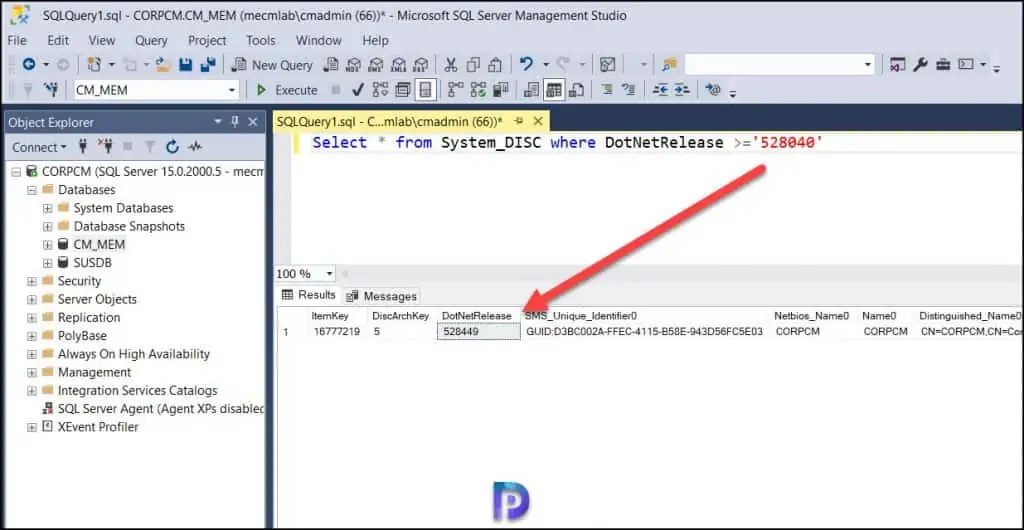Expand the SUSDB database node

coord(47,263)
